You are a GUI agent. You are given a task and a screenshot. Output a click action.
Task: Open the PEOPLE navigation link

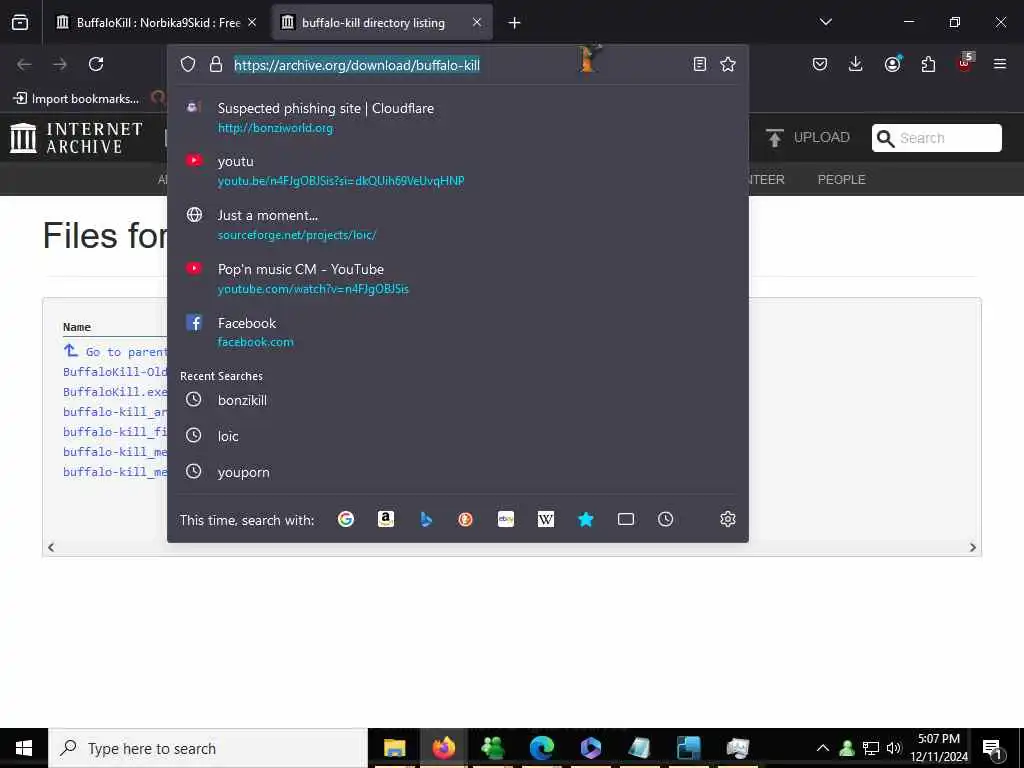point(841,180)
